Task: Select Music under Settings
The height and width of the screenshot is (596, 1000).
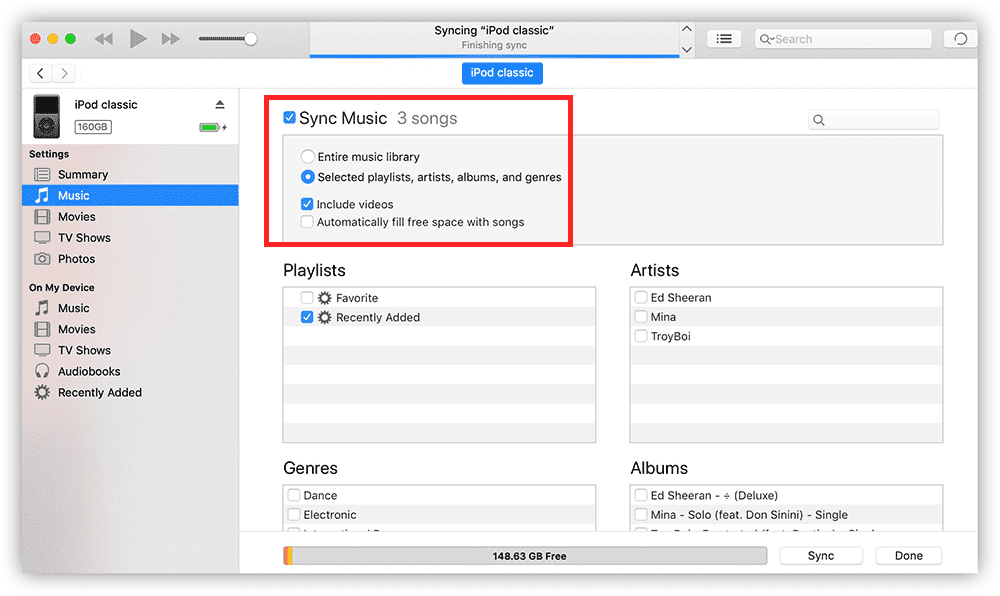Action: [130, 195]
